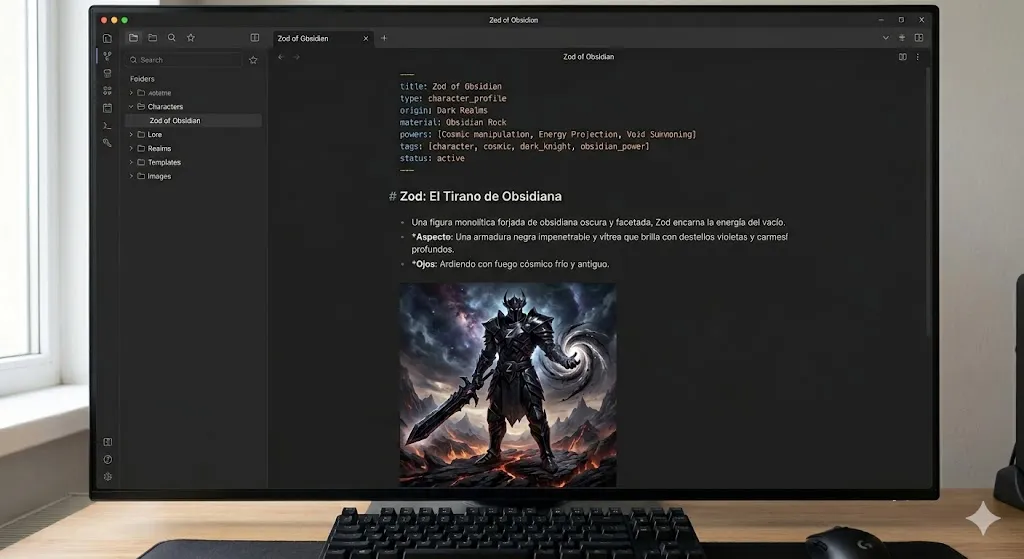The width and height of the screenshot is (1024, 559).
Task: Click the 'title: Zod of Gbsidian' line
Action: pos(451,86)
